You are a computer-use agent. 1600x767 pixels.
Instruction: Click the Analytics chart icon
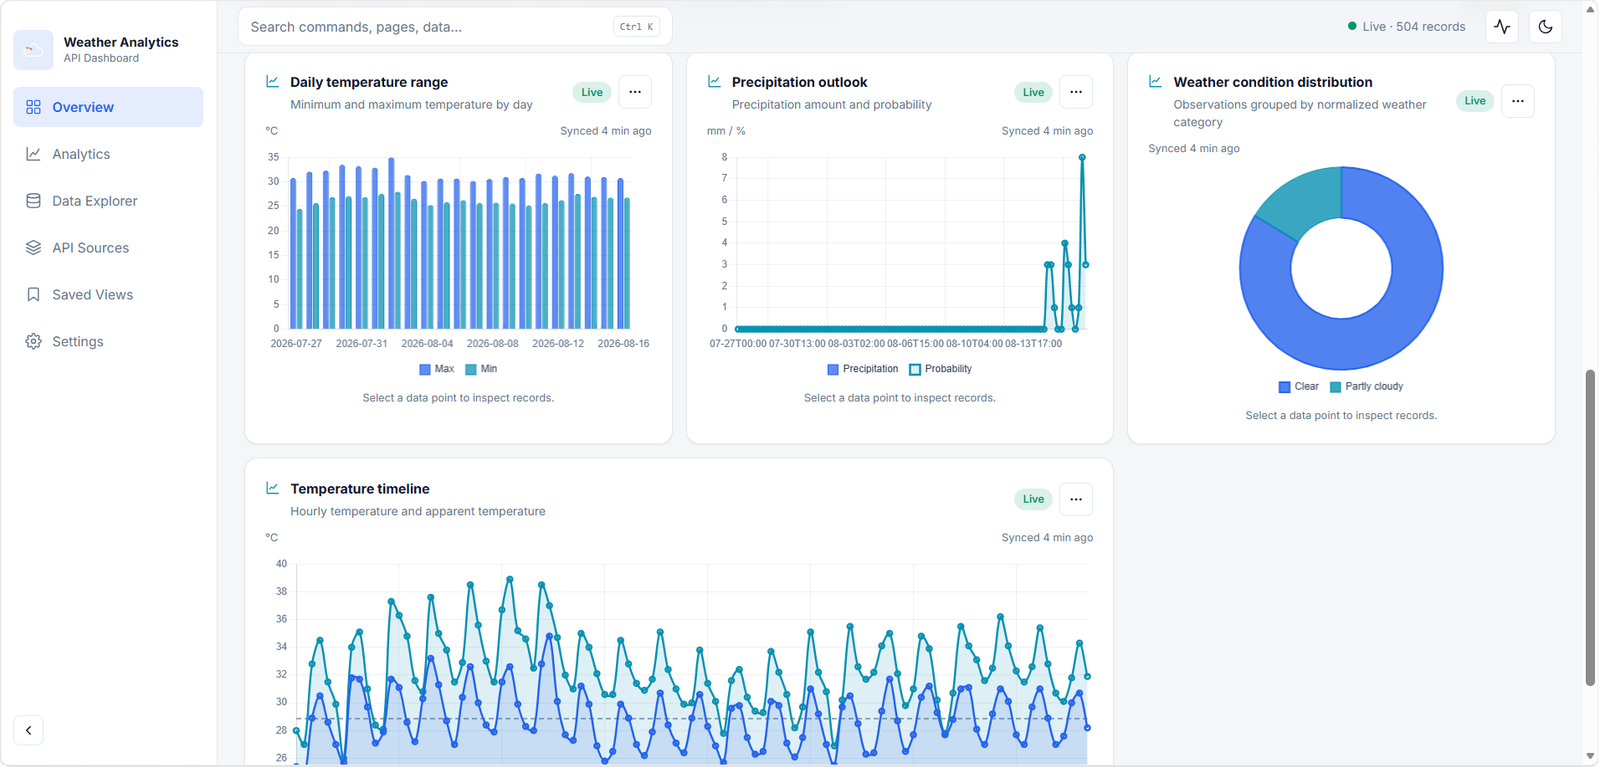click(33, 154)
